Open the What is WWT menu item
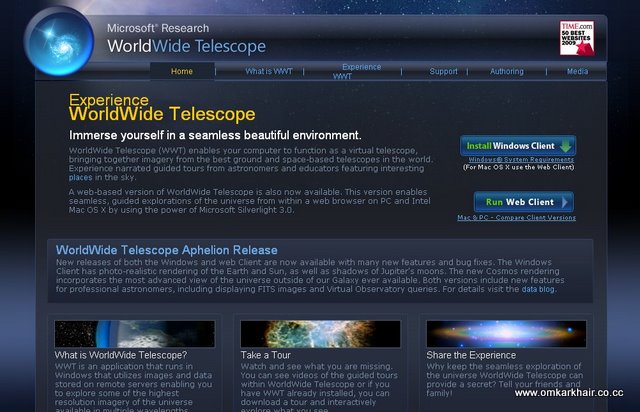Viewport: 640px width, 412px height. point(269,71)
